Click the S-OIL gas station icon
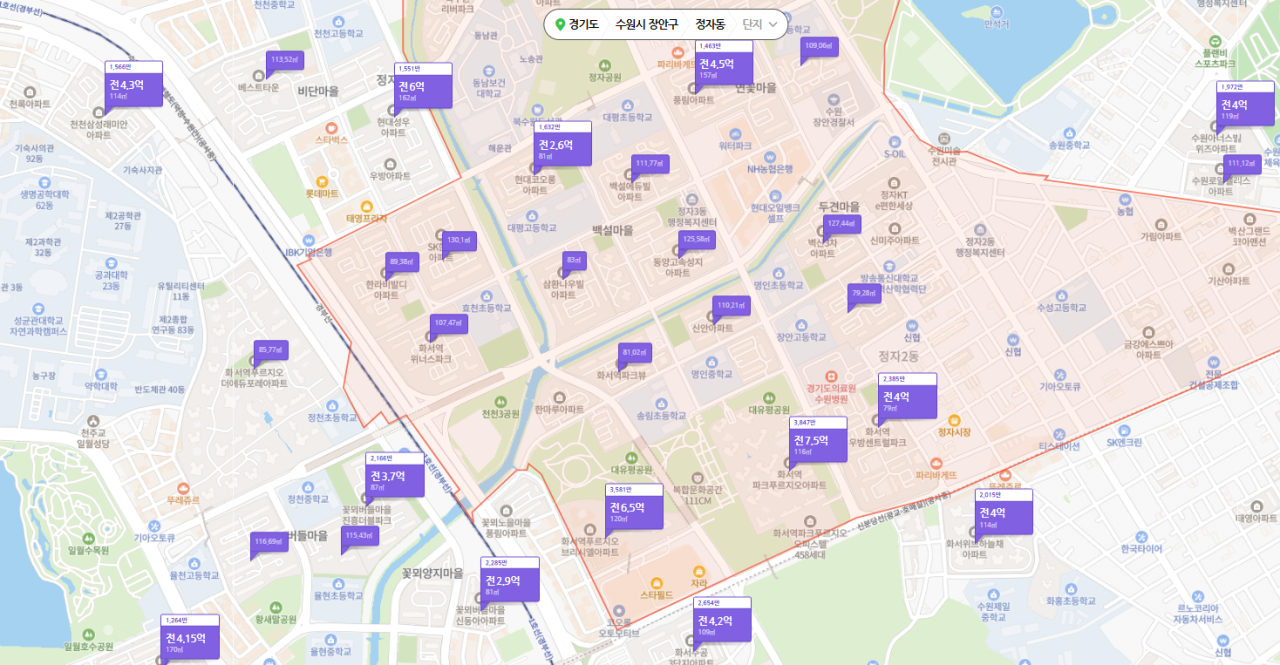The height and width of the screenshot is (665, 1280). coord(895,141)
